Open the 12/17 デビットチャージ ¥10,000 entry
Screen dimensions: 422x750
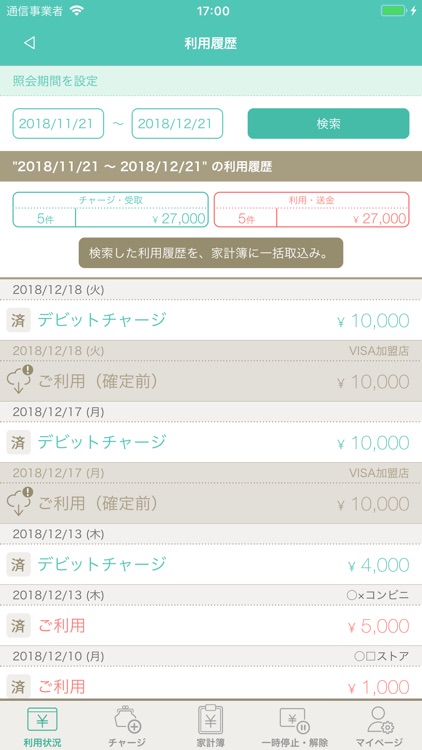211,442
